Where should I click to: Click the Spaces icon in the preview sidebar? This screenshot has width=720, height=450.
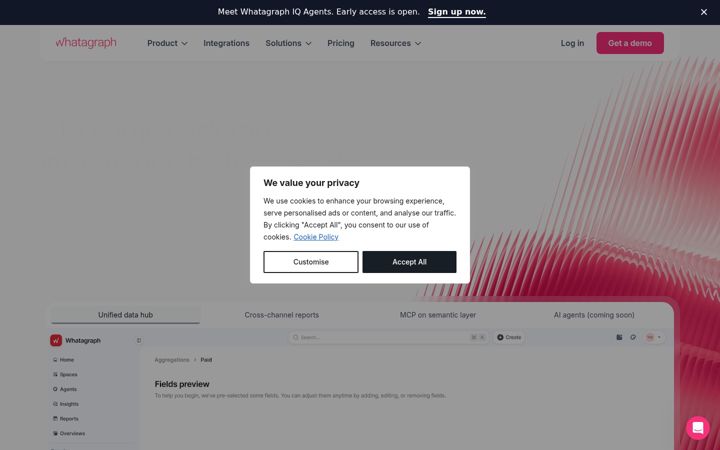click(55, 374)
